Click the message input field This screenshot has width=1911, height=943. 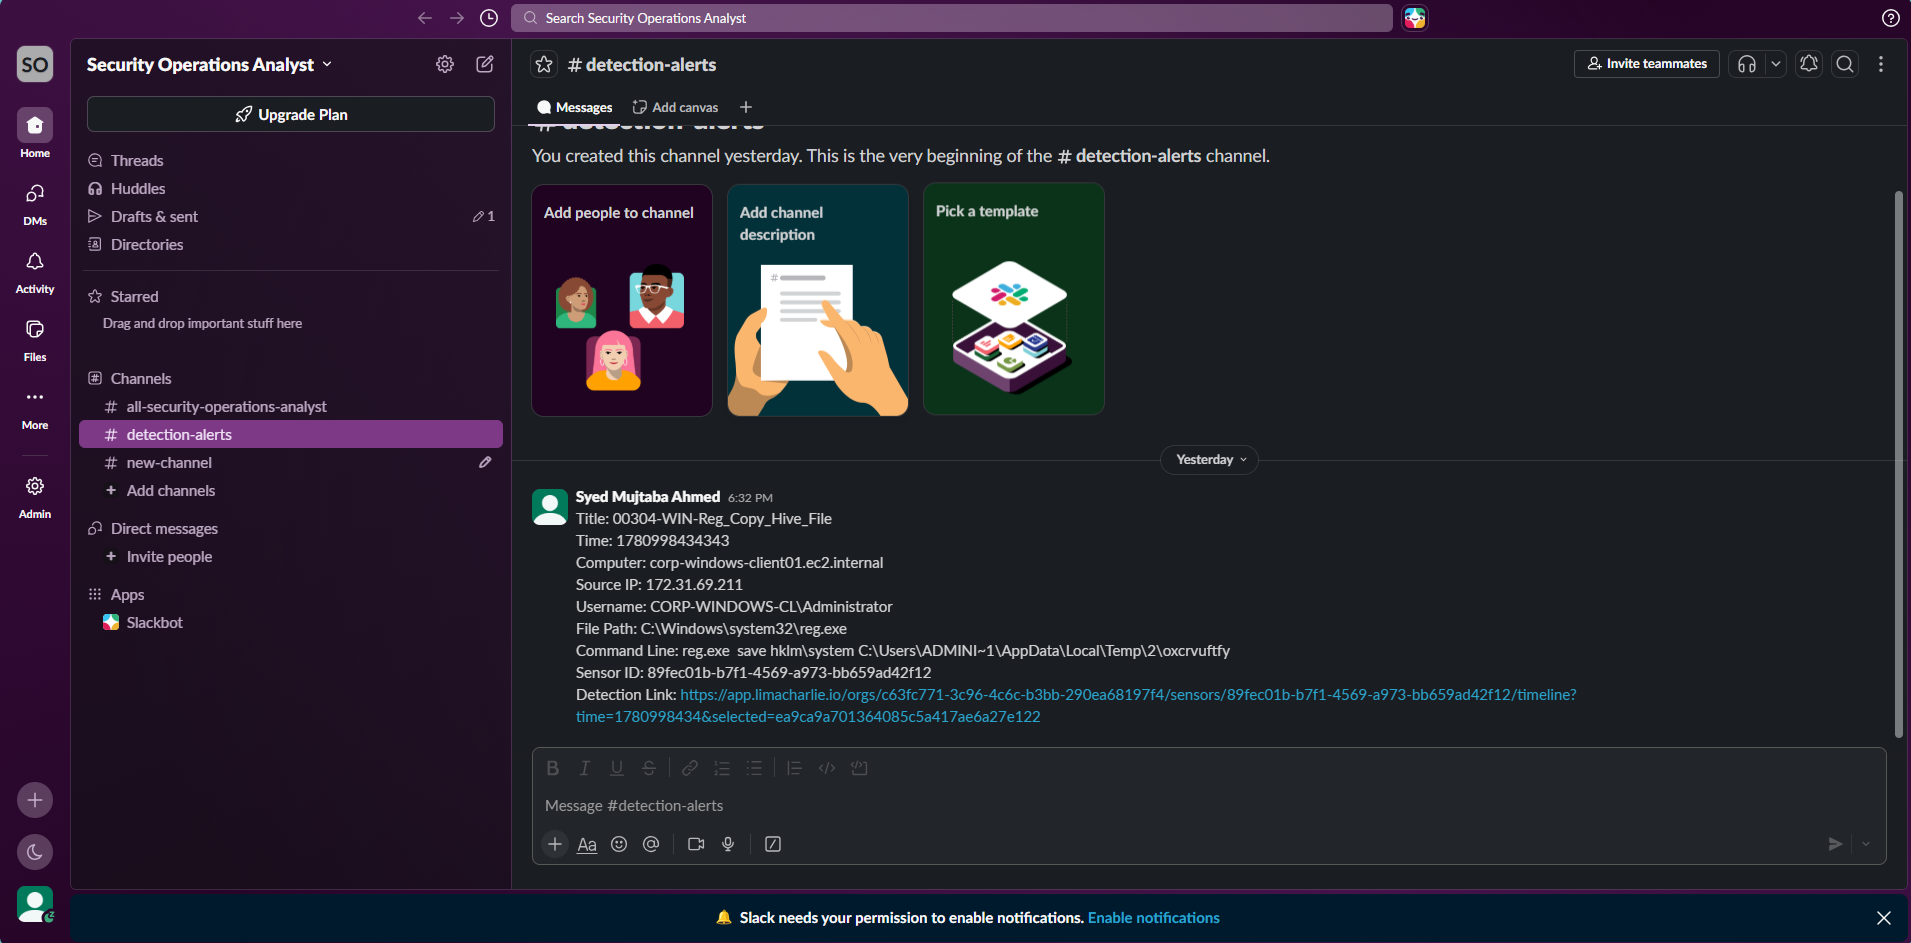[1209, 806]
